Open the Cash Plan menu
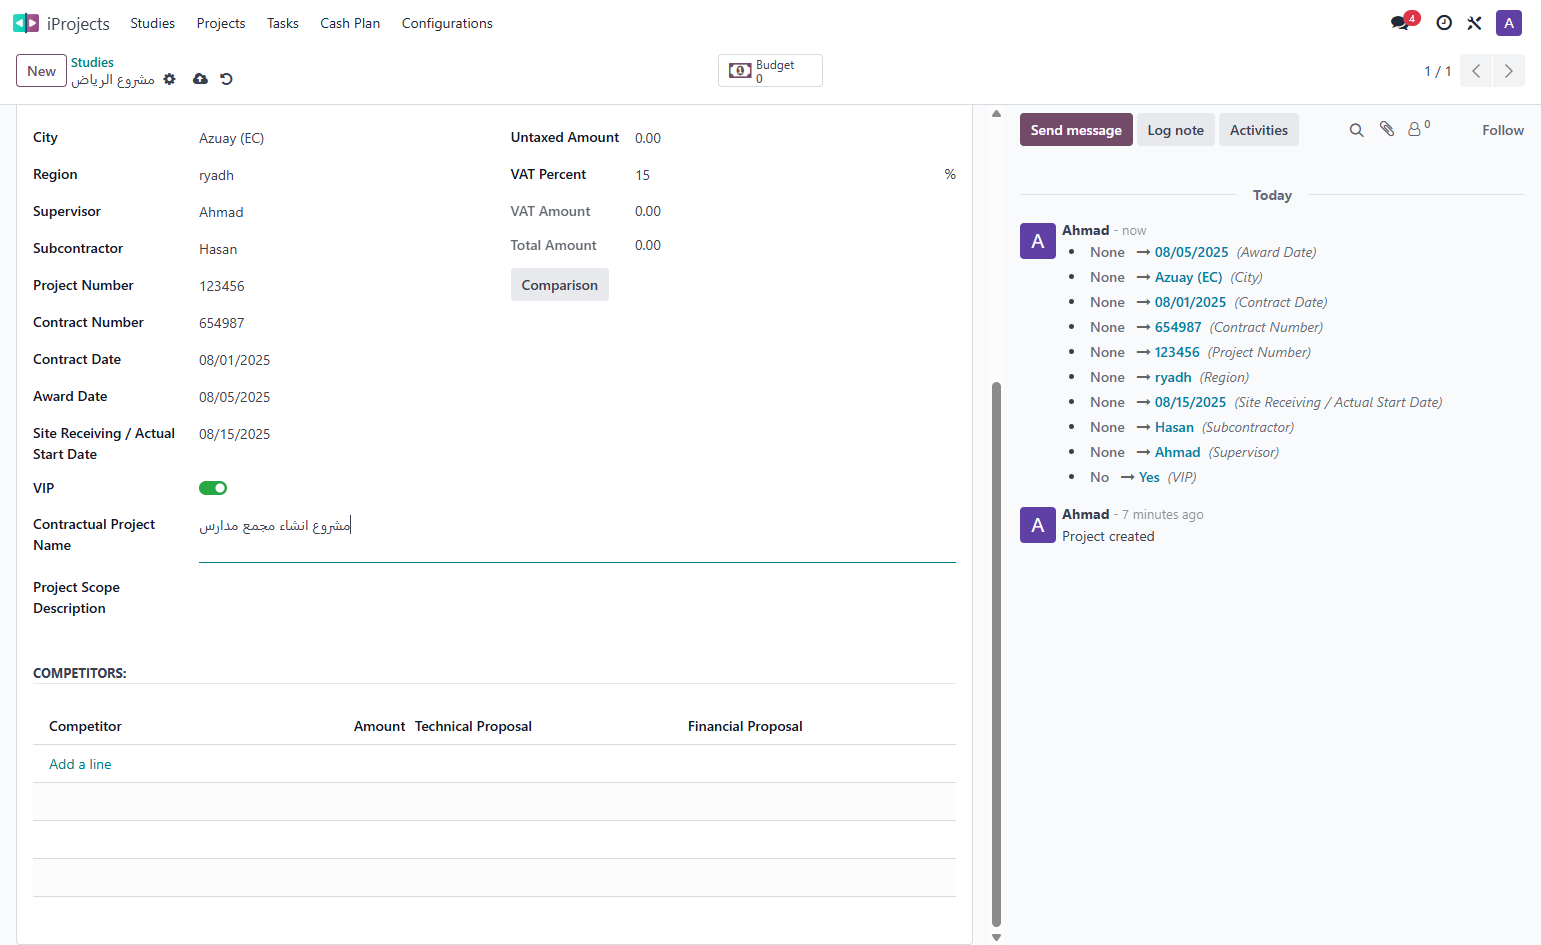Screen dimensions: 1541x945 pos(350,23)
